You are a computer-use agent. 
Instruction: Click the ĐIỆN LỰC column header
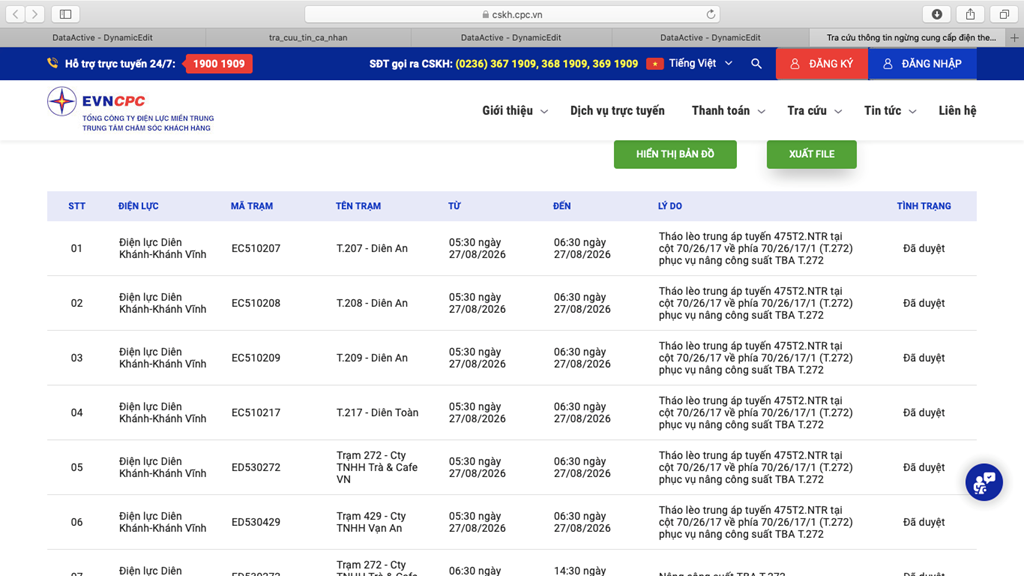click(x=138, y=206)
